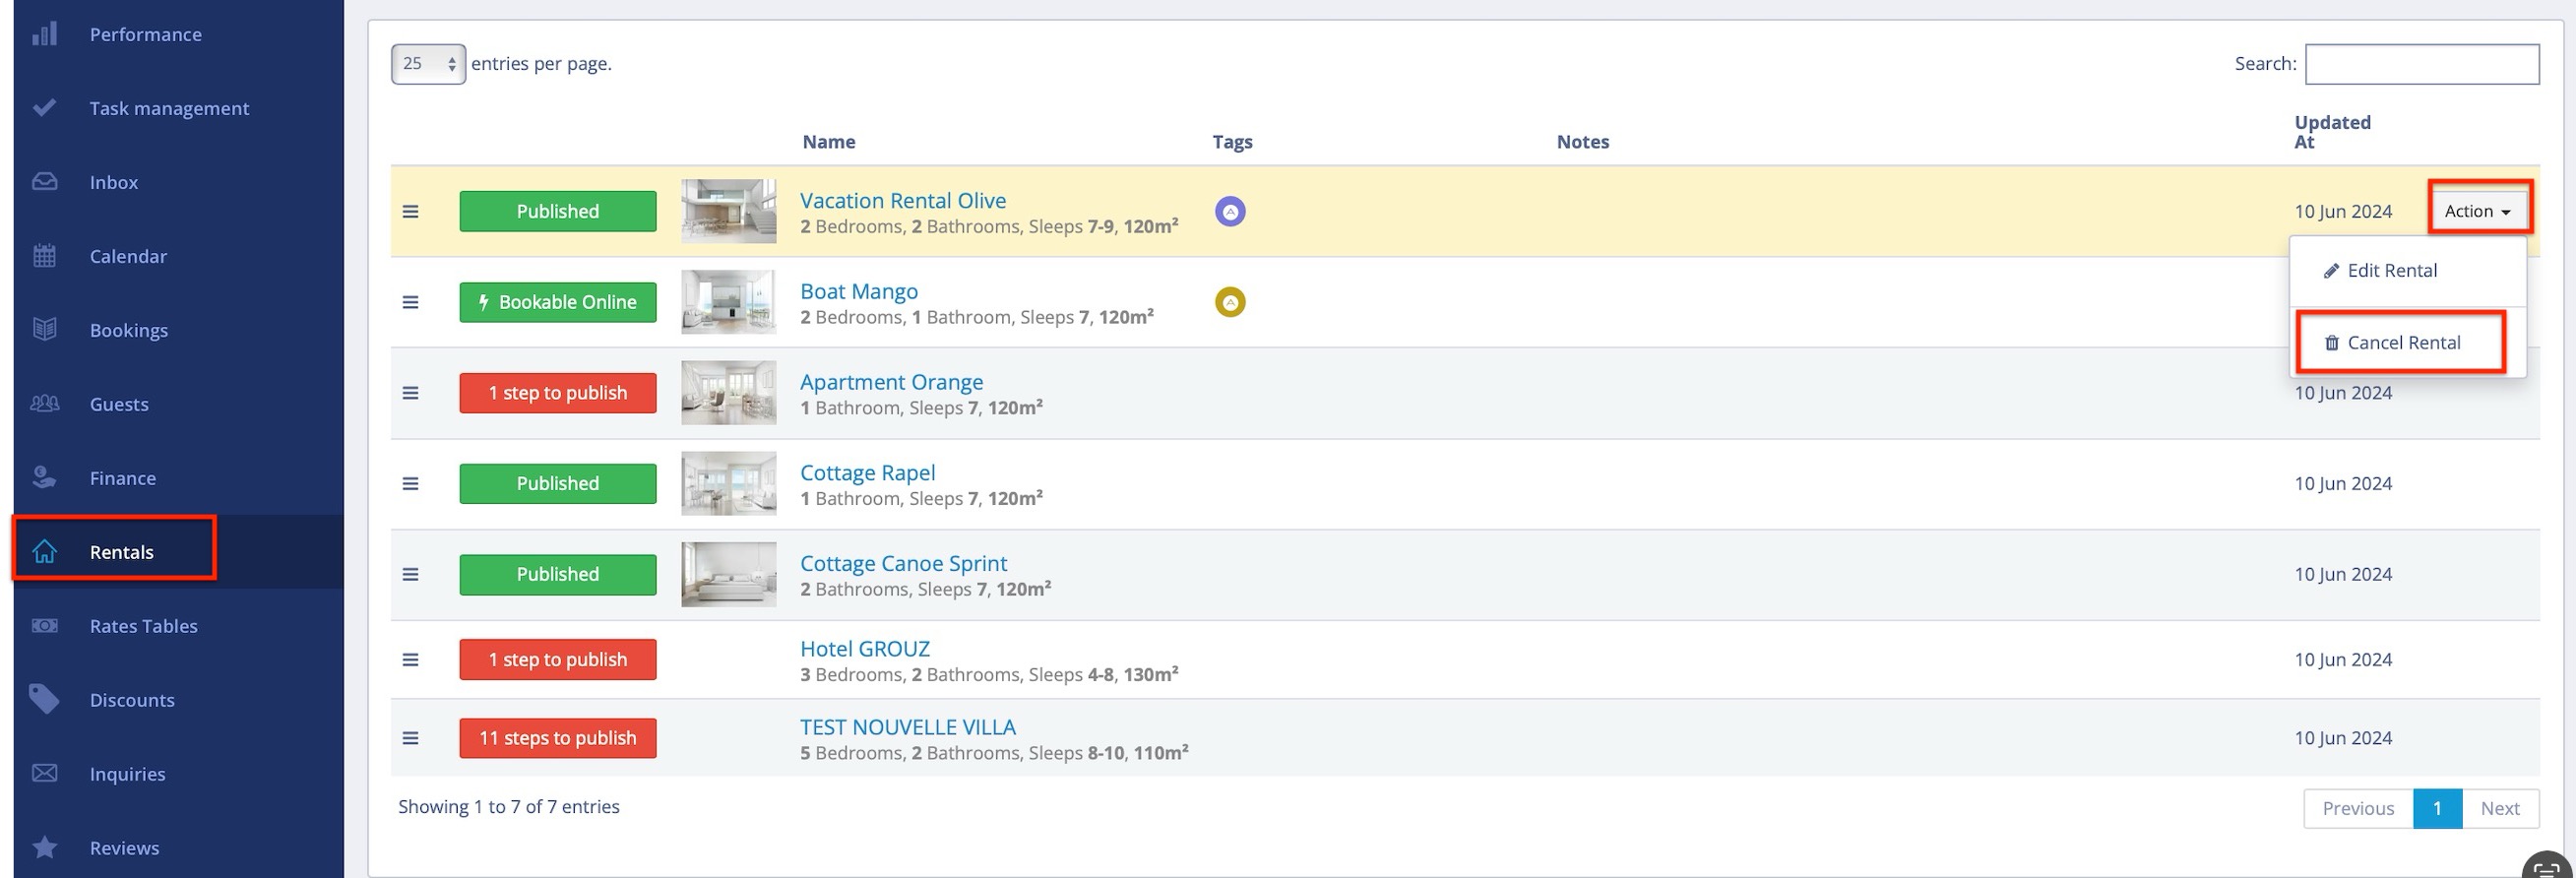2576x878 pixels.
Task: Click the Discounts tag icon
Action: coord(44,699)
